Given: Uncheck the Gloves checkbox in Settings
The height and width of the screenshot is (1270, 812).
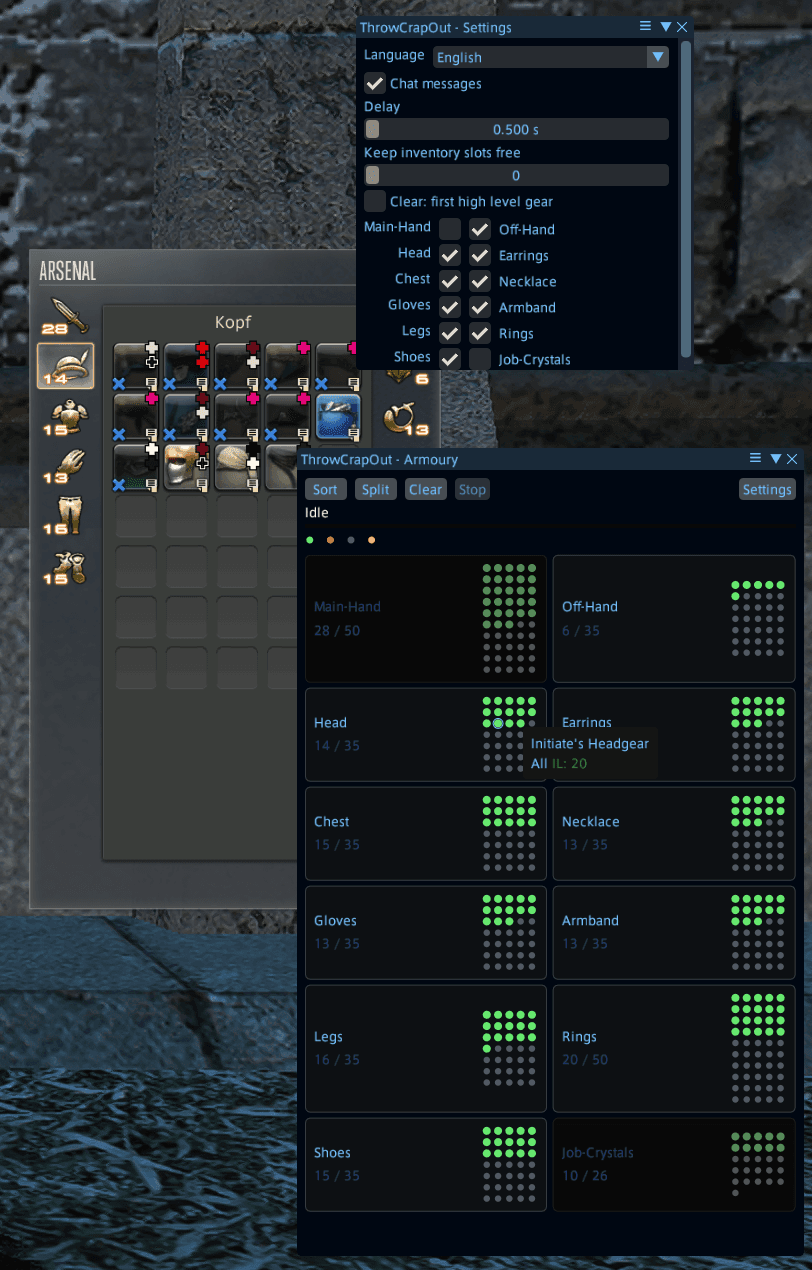Looking at the screenshot, I should (450, 307).
